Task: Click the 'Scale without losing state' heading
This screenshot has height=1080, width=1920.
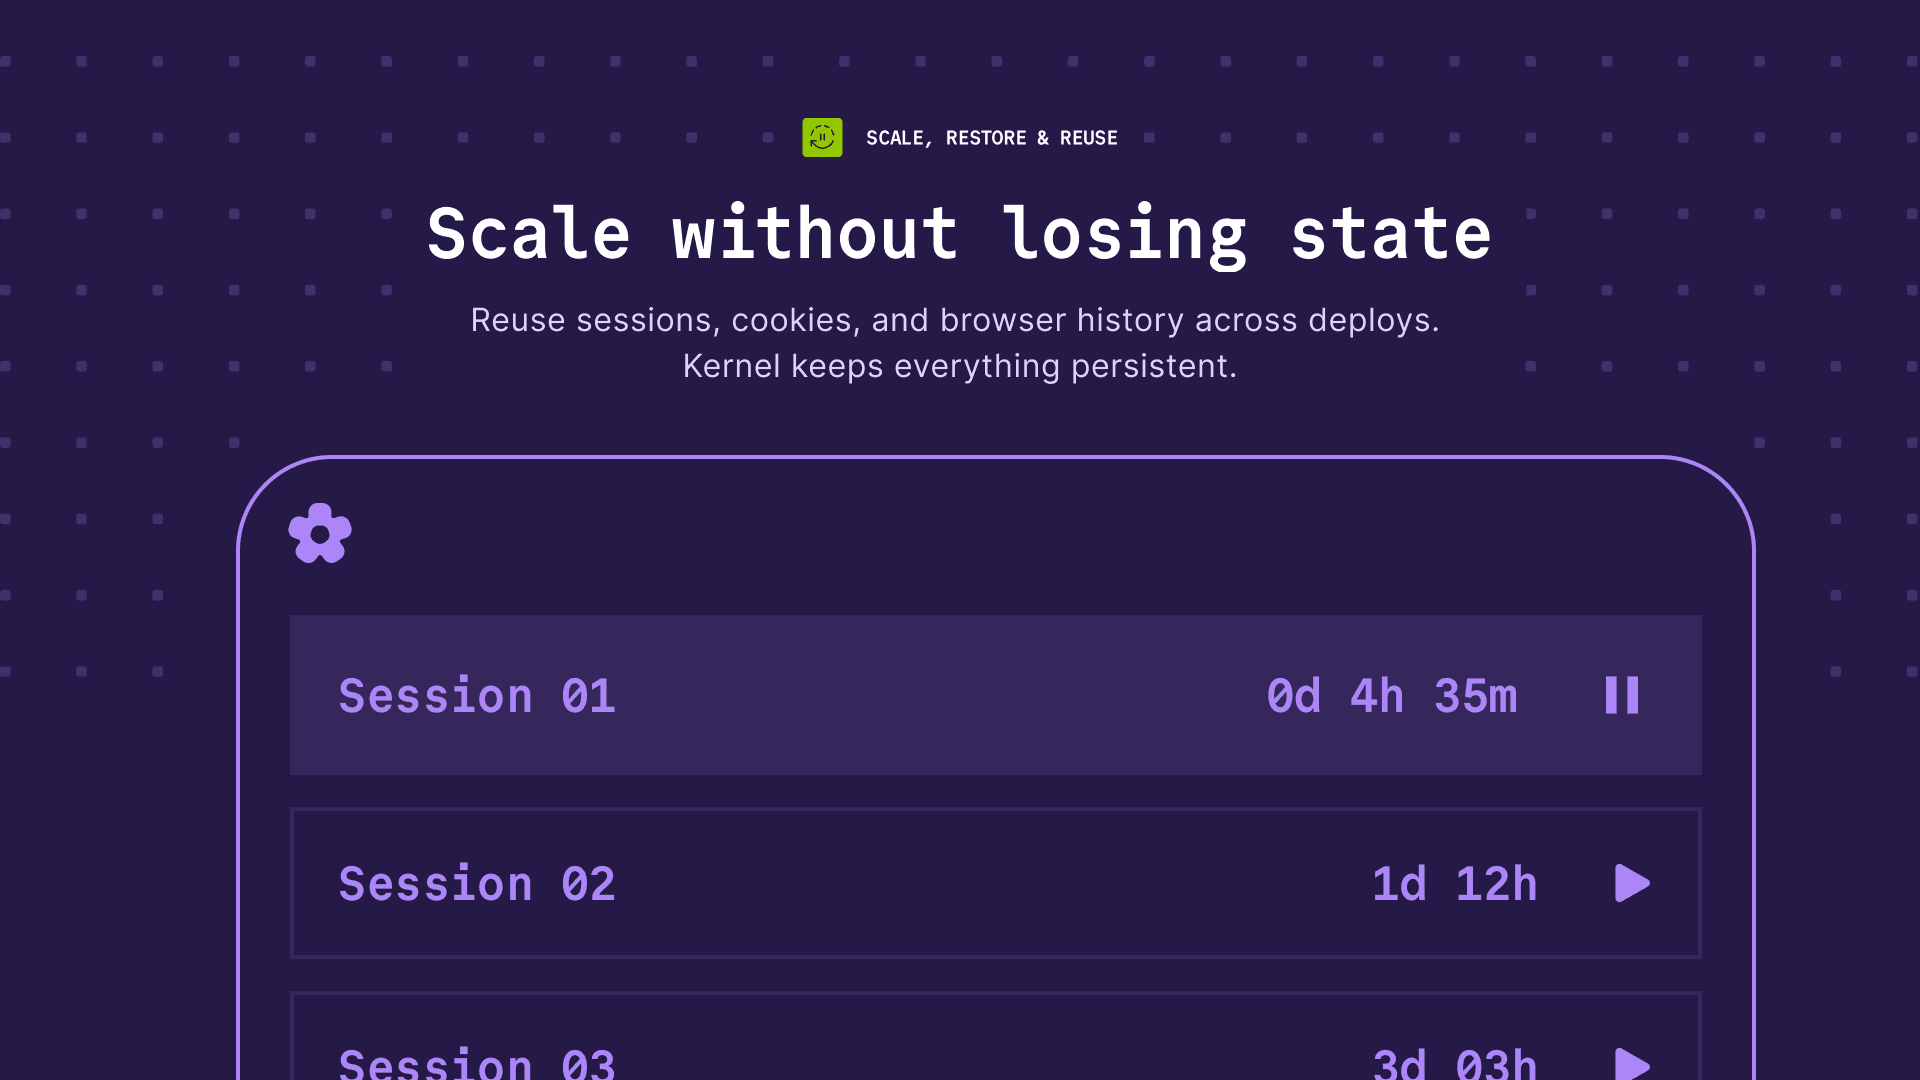Action: coord(959,235)
